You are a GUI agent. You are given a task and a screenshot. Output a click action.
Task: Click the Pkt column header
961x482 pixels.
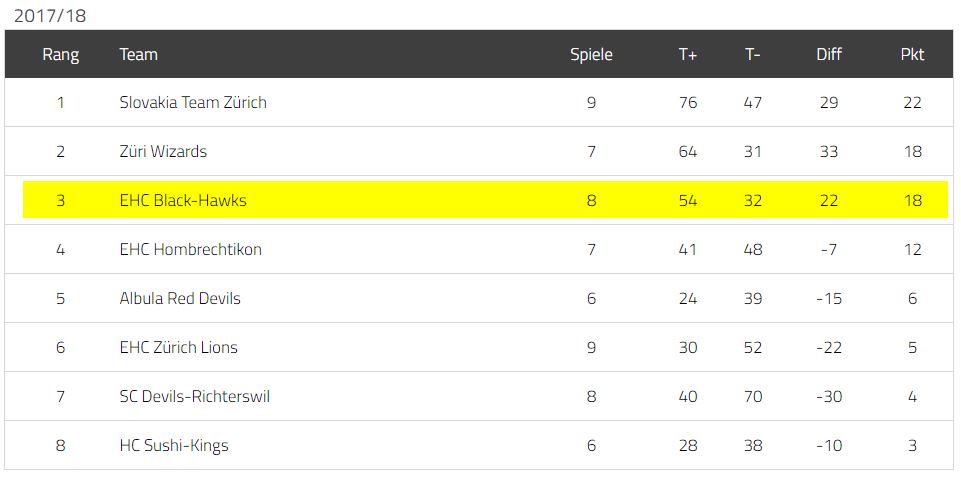point(912,55)
